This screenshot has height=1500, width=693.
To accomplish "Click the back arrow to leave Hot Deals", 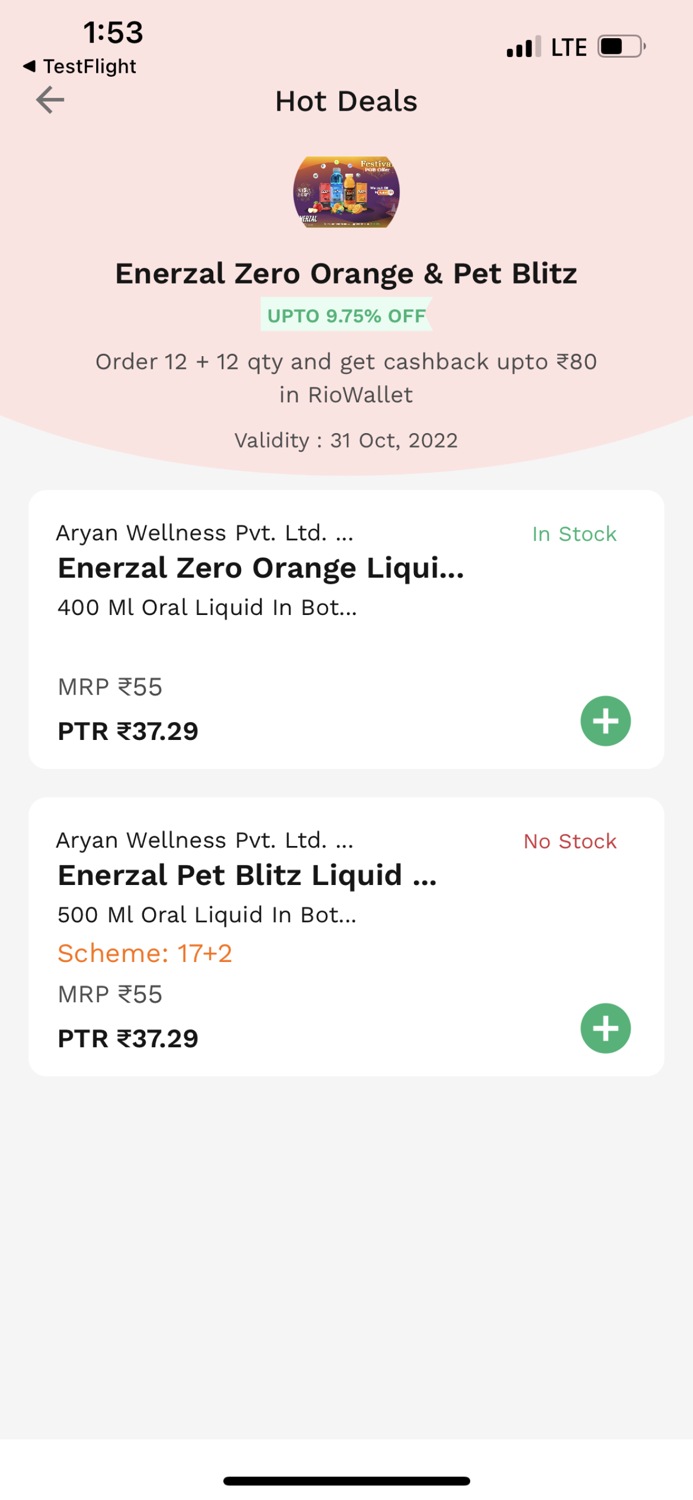I will point(49,100).
